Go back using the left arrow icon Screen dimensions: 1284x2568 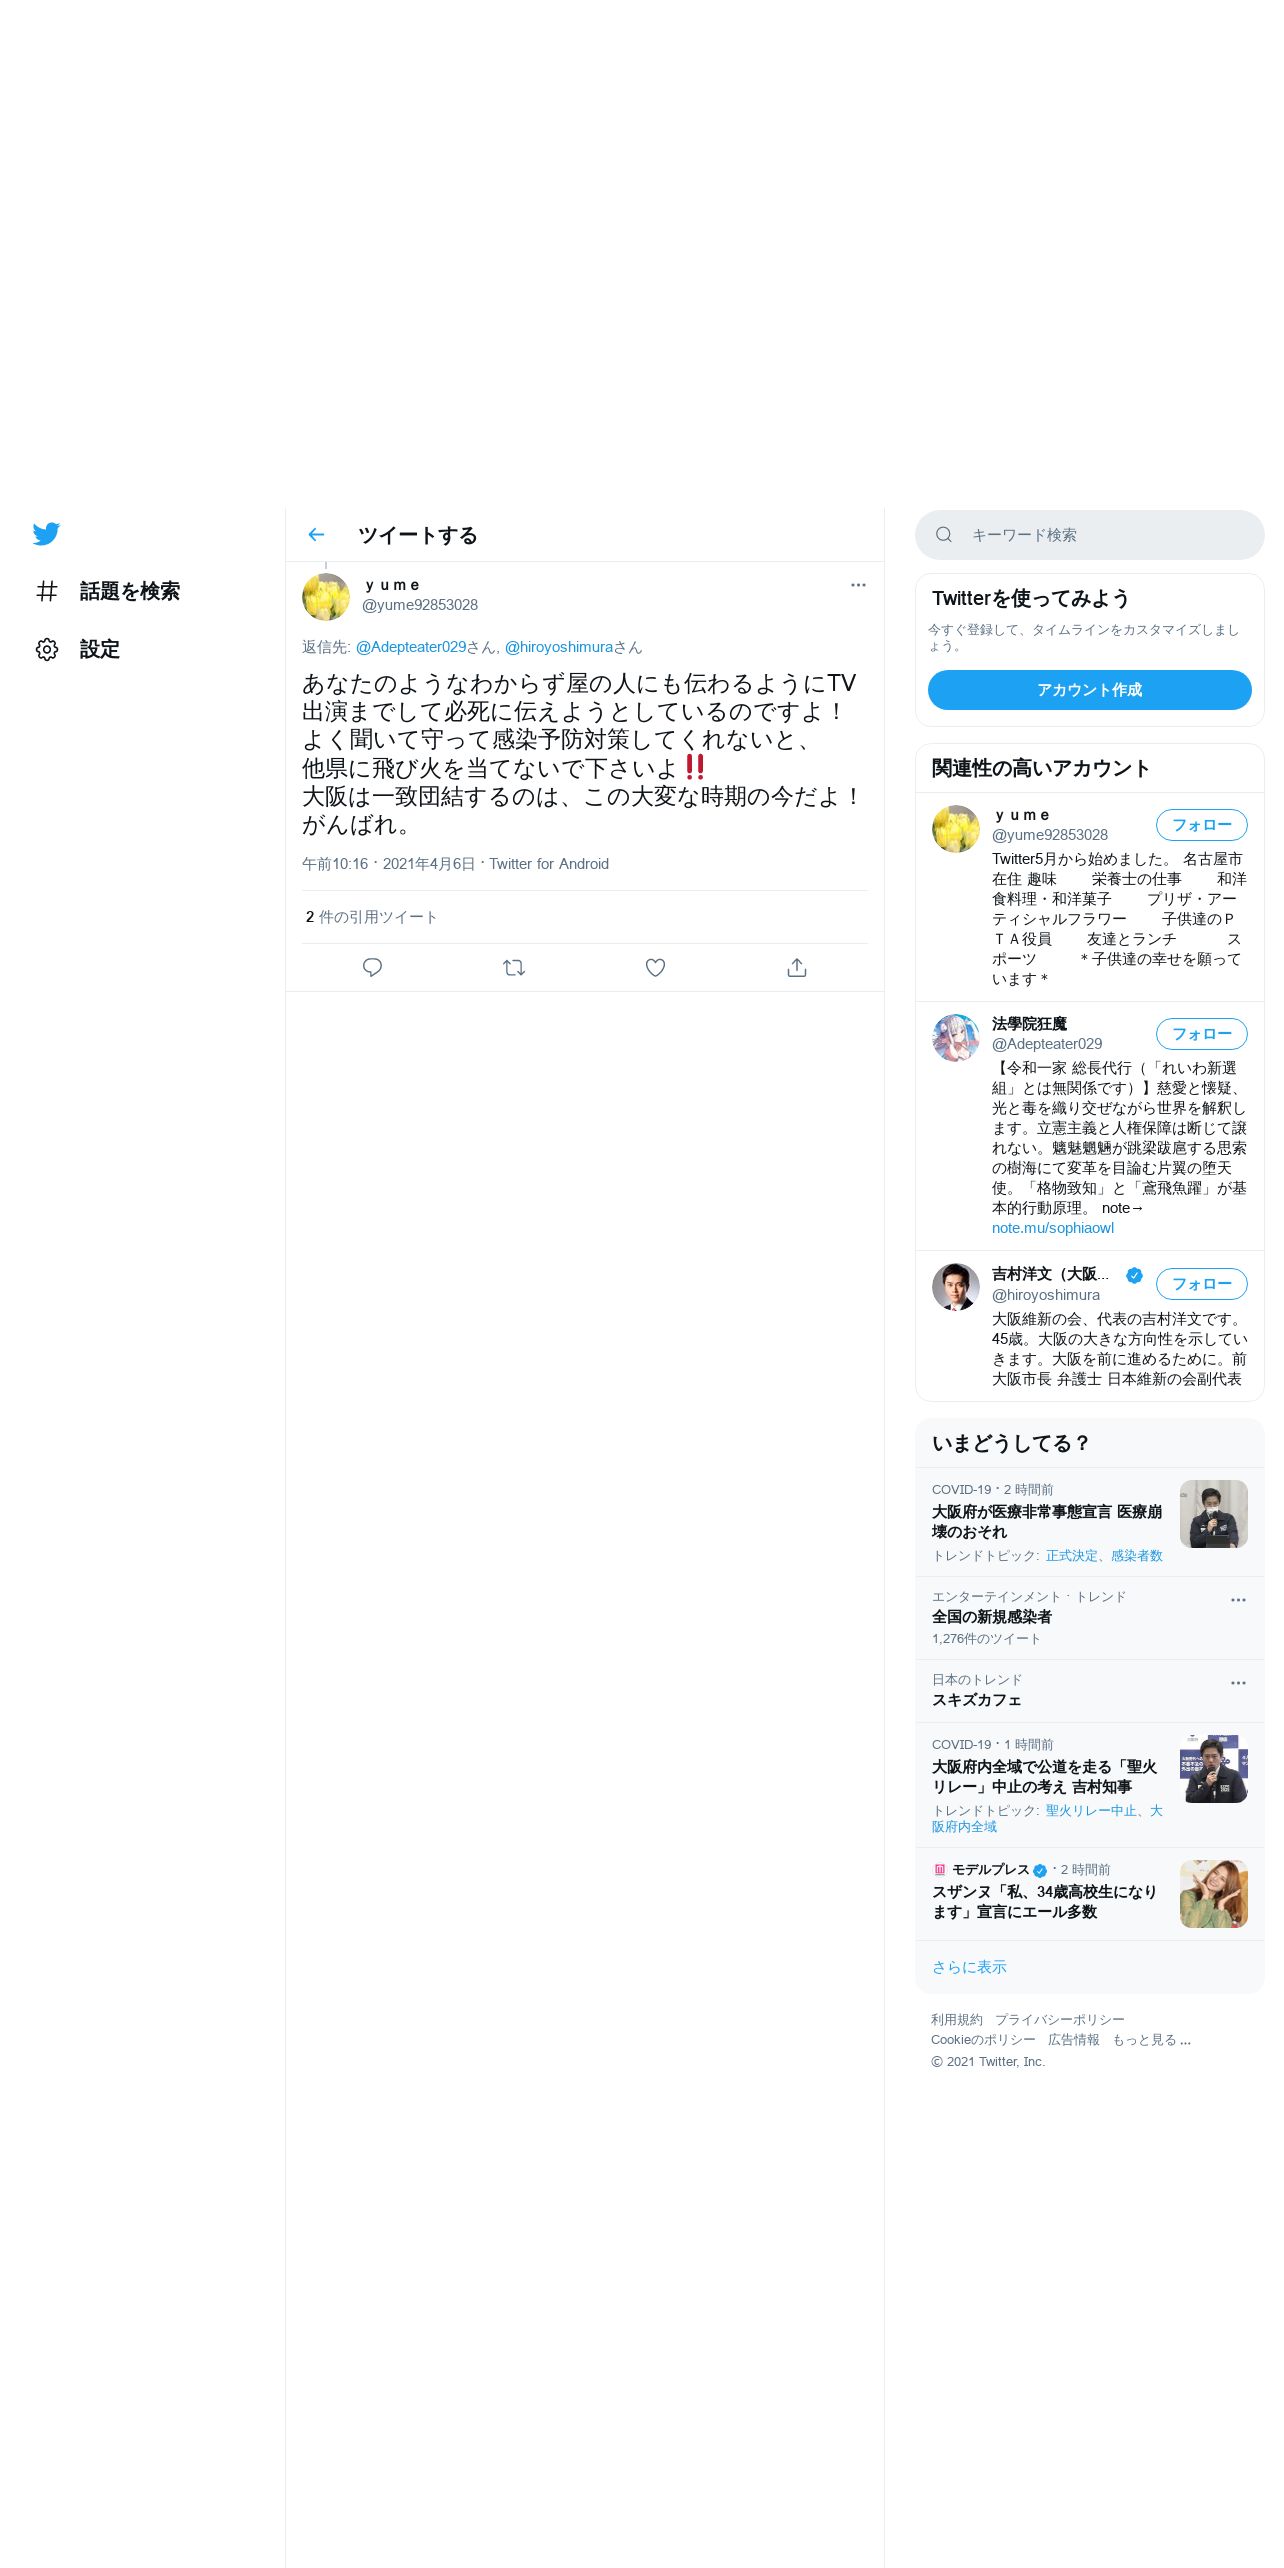[x=317, y=535]
